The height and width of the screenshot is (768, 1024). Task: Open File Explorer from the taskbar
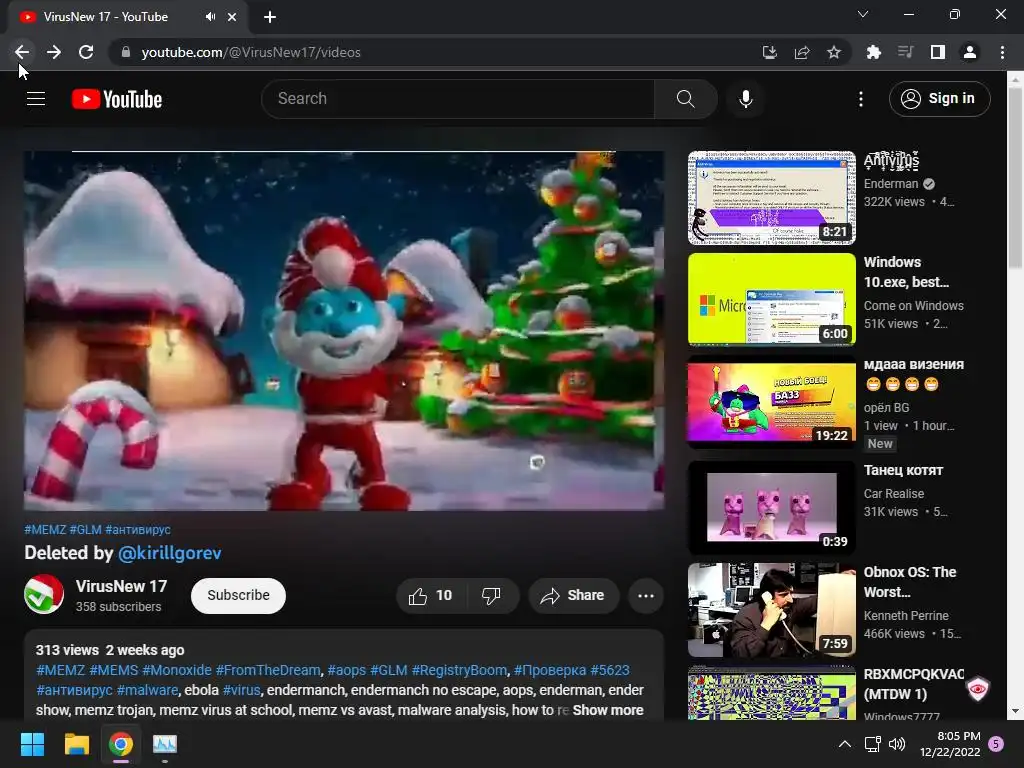(x=76, y=744)
